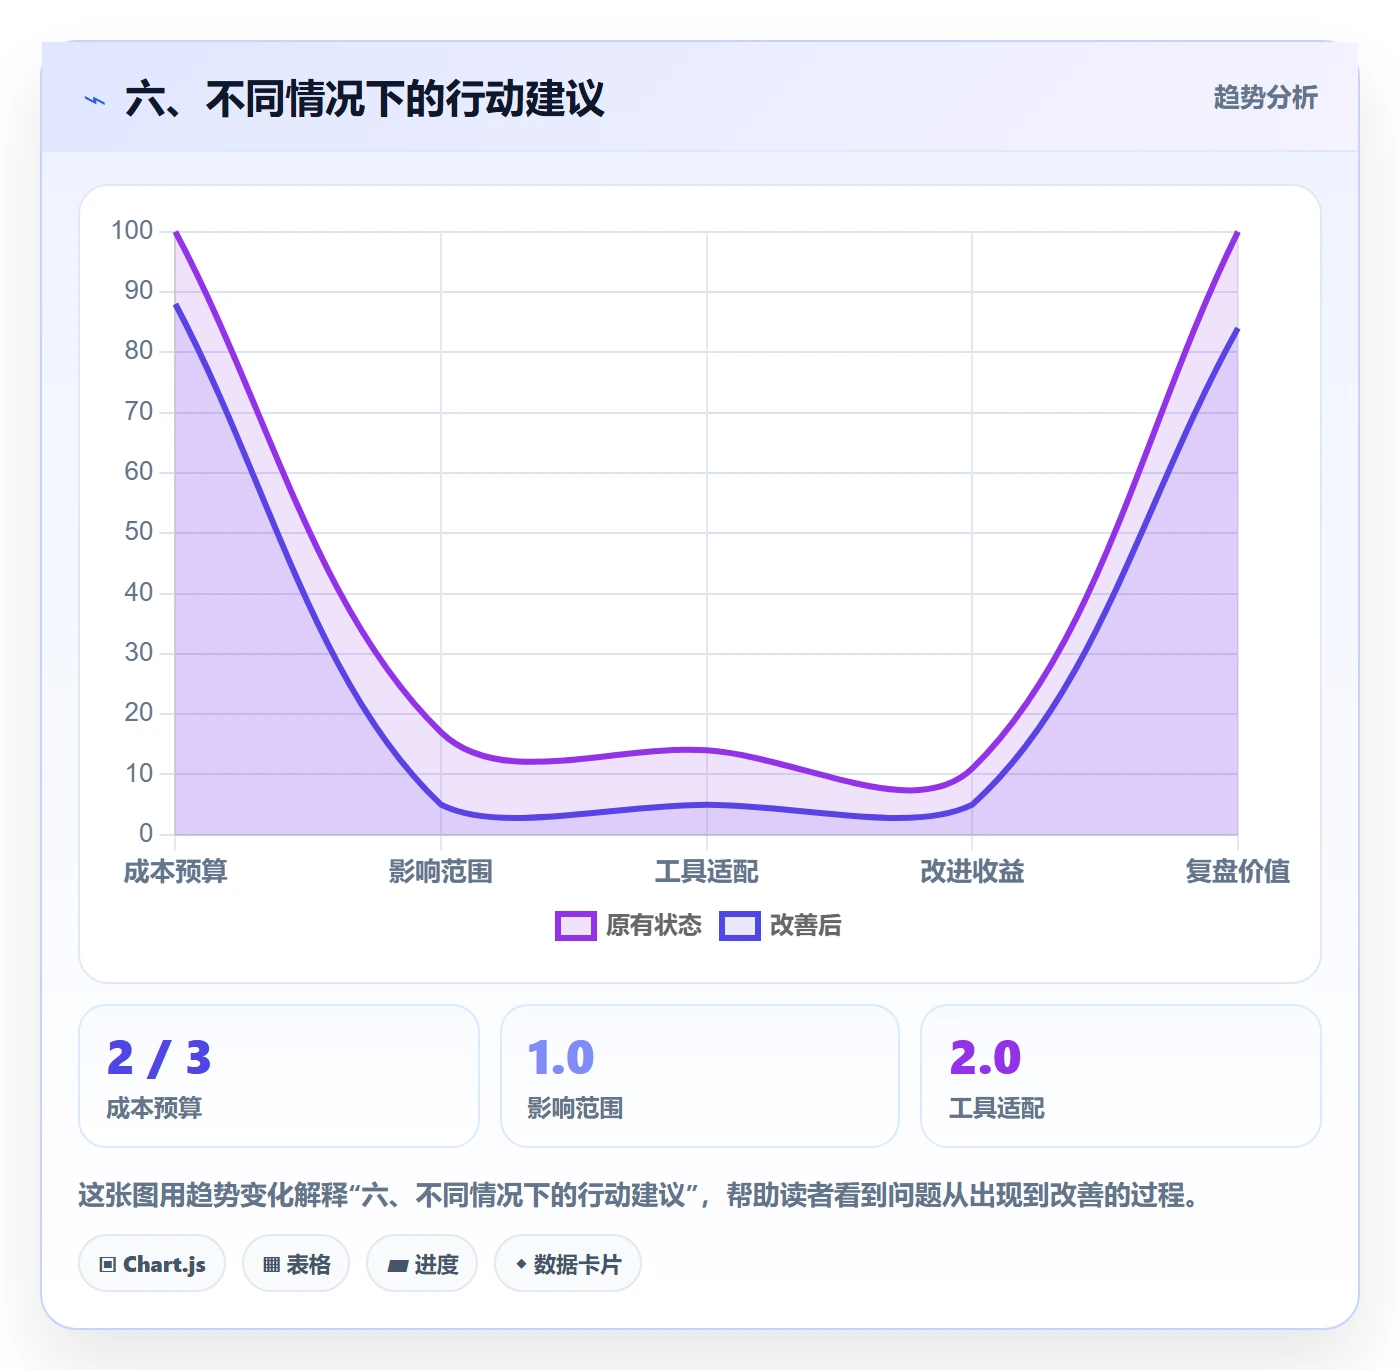Click the lightning icon beside the section title
The width and height of the screenshot is (1400, 1370).
95,100
